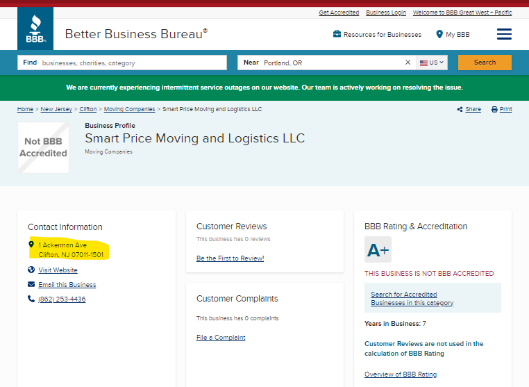
Task: Clear the Near location with X icon
Action: (408, 62)
